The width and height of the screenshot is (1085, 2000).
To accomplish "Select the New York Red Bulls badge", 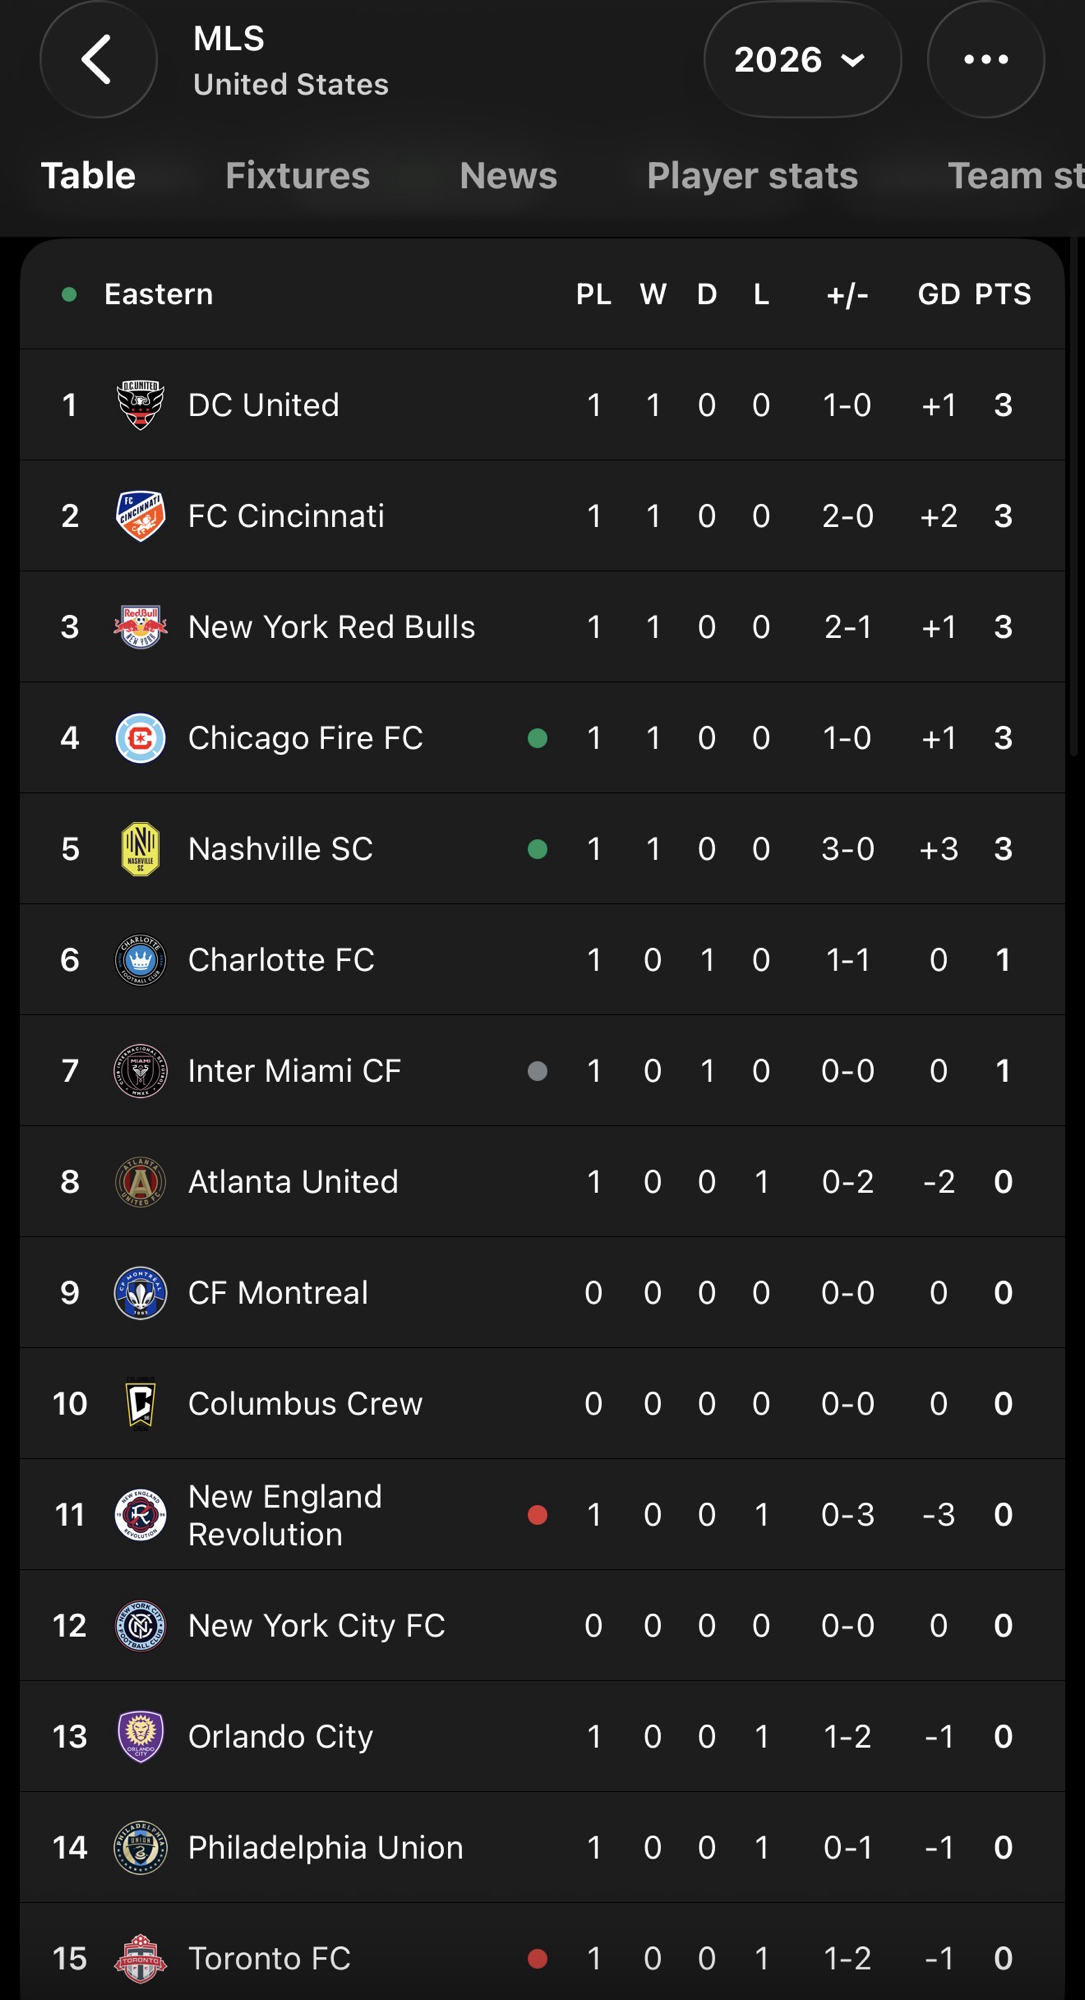I will click(x=140, y=627).
